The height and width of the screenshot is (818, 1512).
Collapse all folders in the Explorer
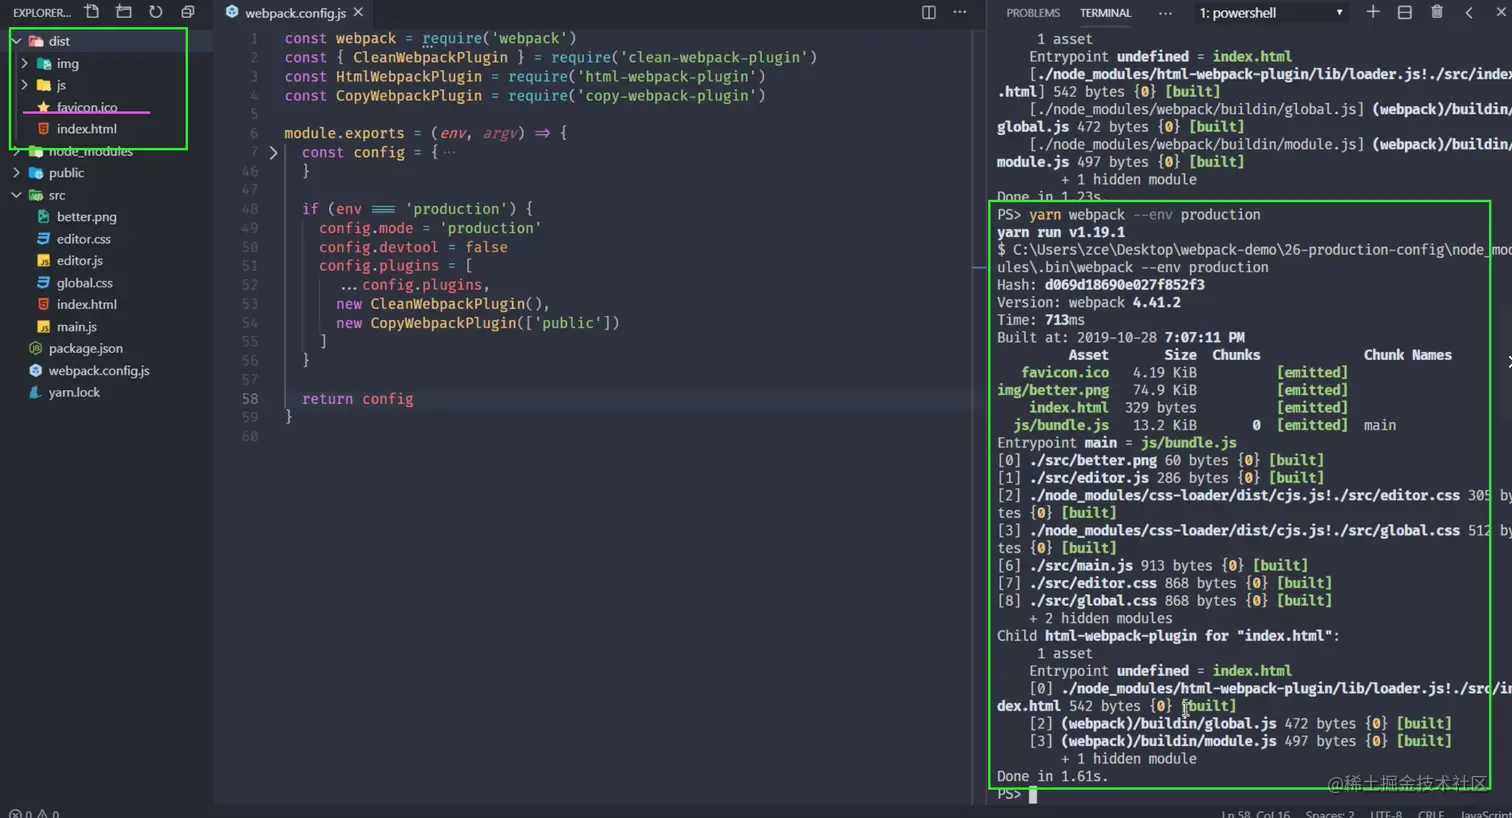coord(188,12)
